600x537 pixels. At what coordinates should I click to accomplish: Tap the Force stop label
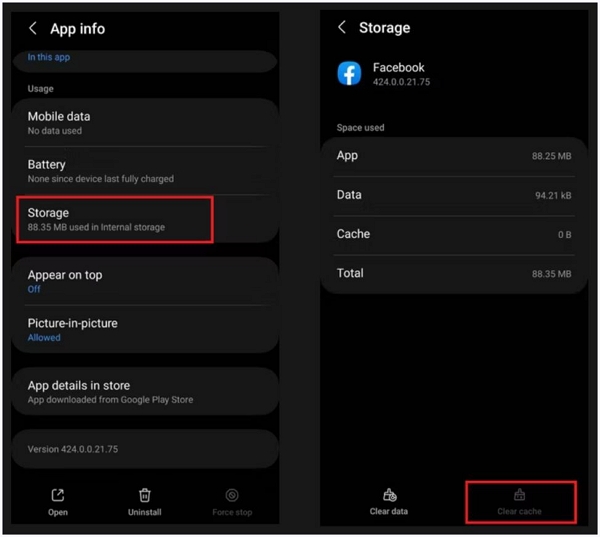232,512
